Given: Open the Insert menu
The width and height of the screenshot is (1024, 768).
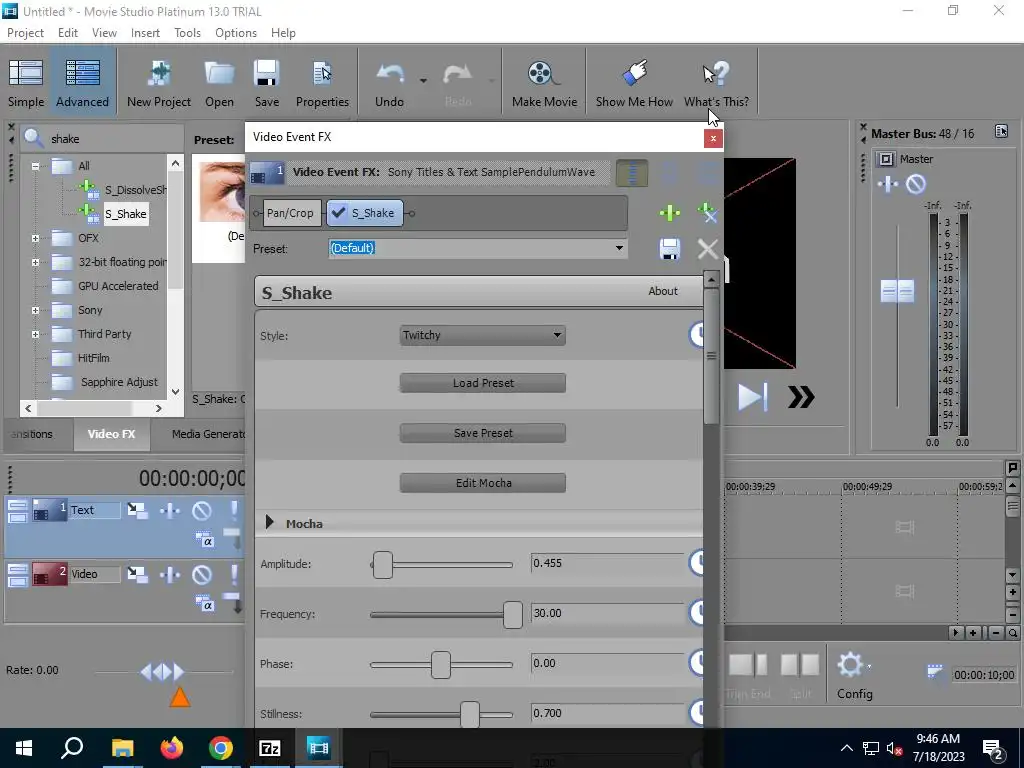Looking at the screenshot, I should tap(145, 33).
